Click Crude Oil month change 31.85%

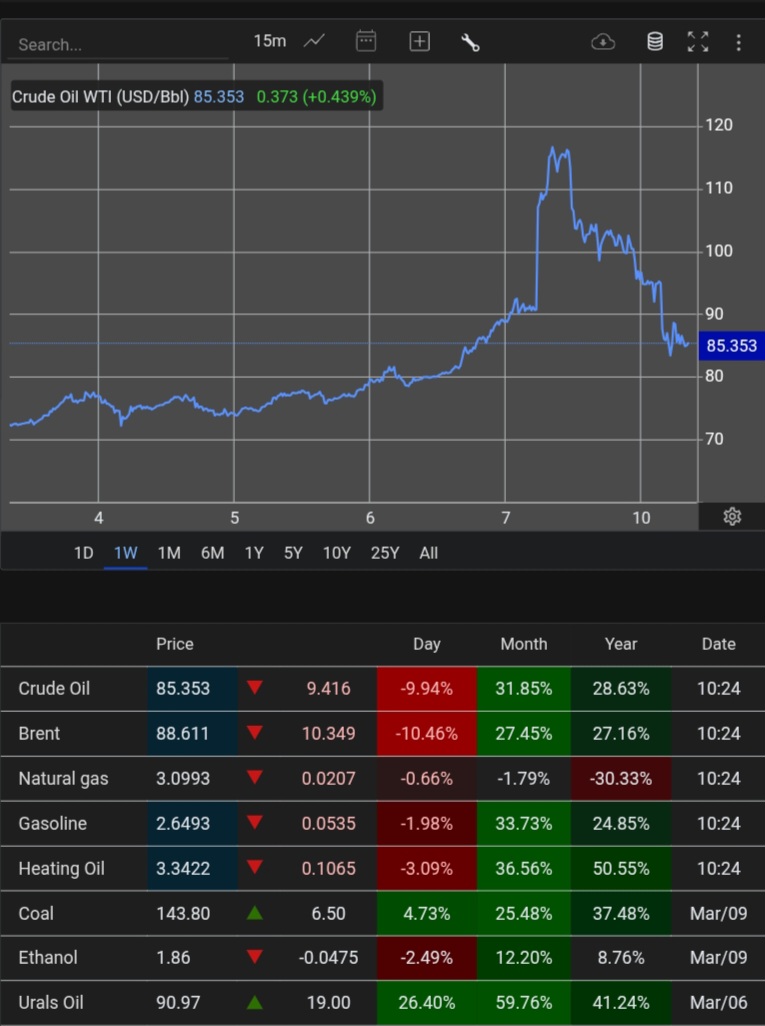524,689
